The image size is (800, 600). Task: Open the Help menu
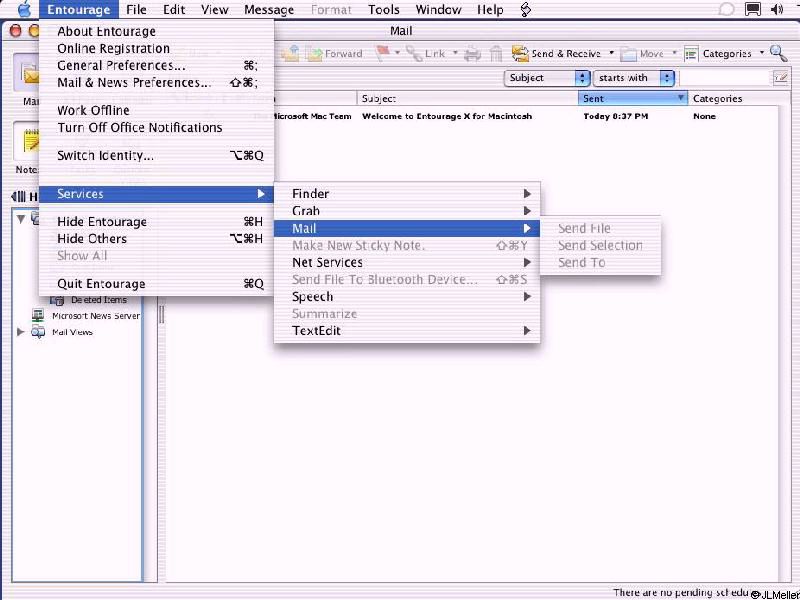pos(490,10)
